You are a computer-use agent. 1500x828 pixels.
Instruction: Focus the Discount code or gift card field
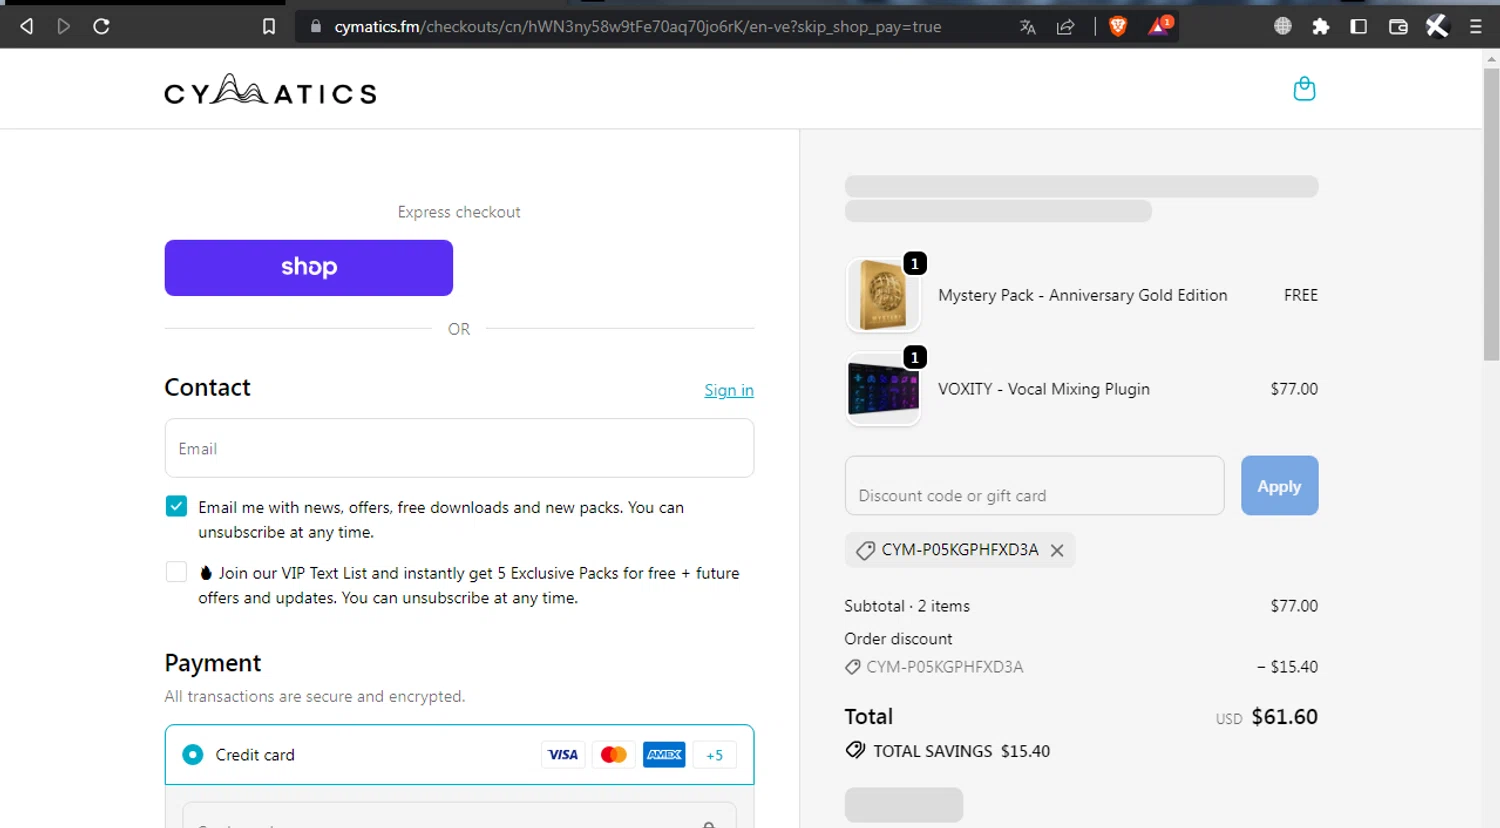1034,486
